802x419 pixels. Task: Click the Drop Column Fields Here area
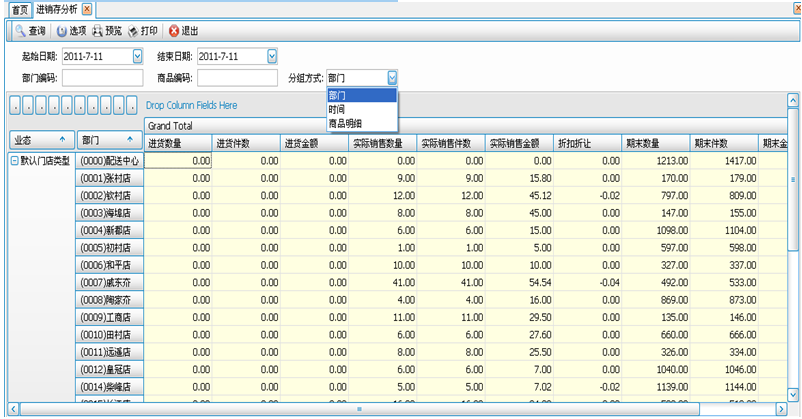[192, 105]
